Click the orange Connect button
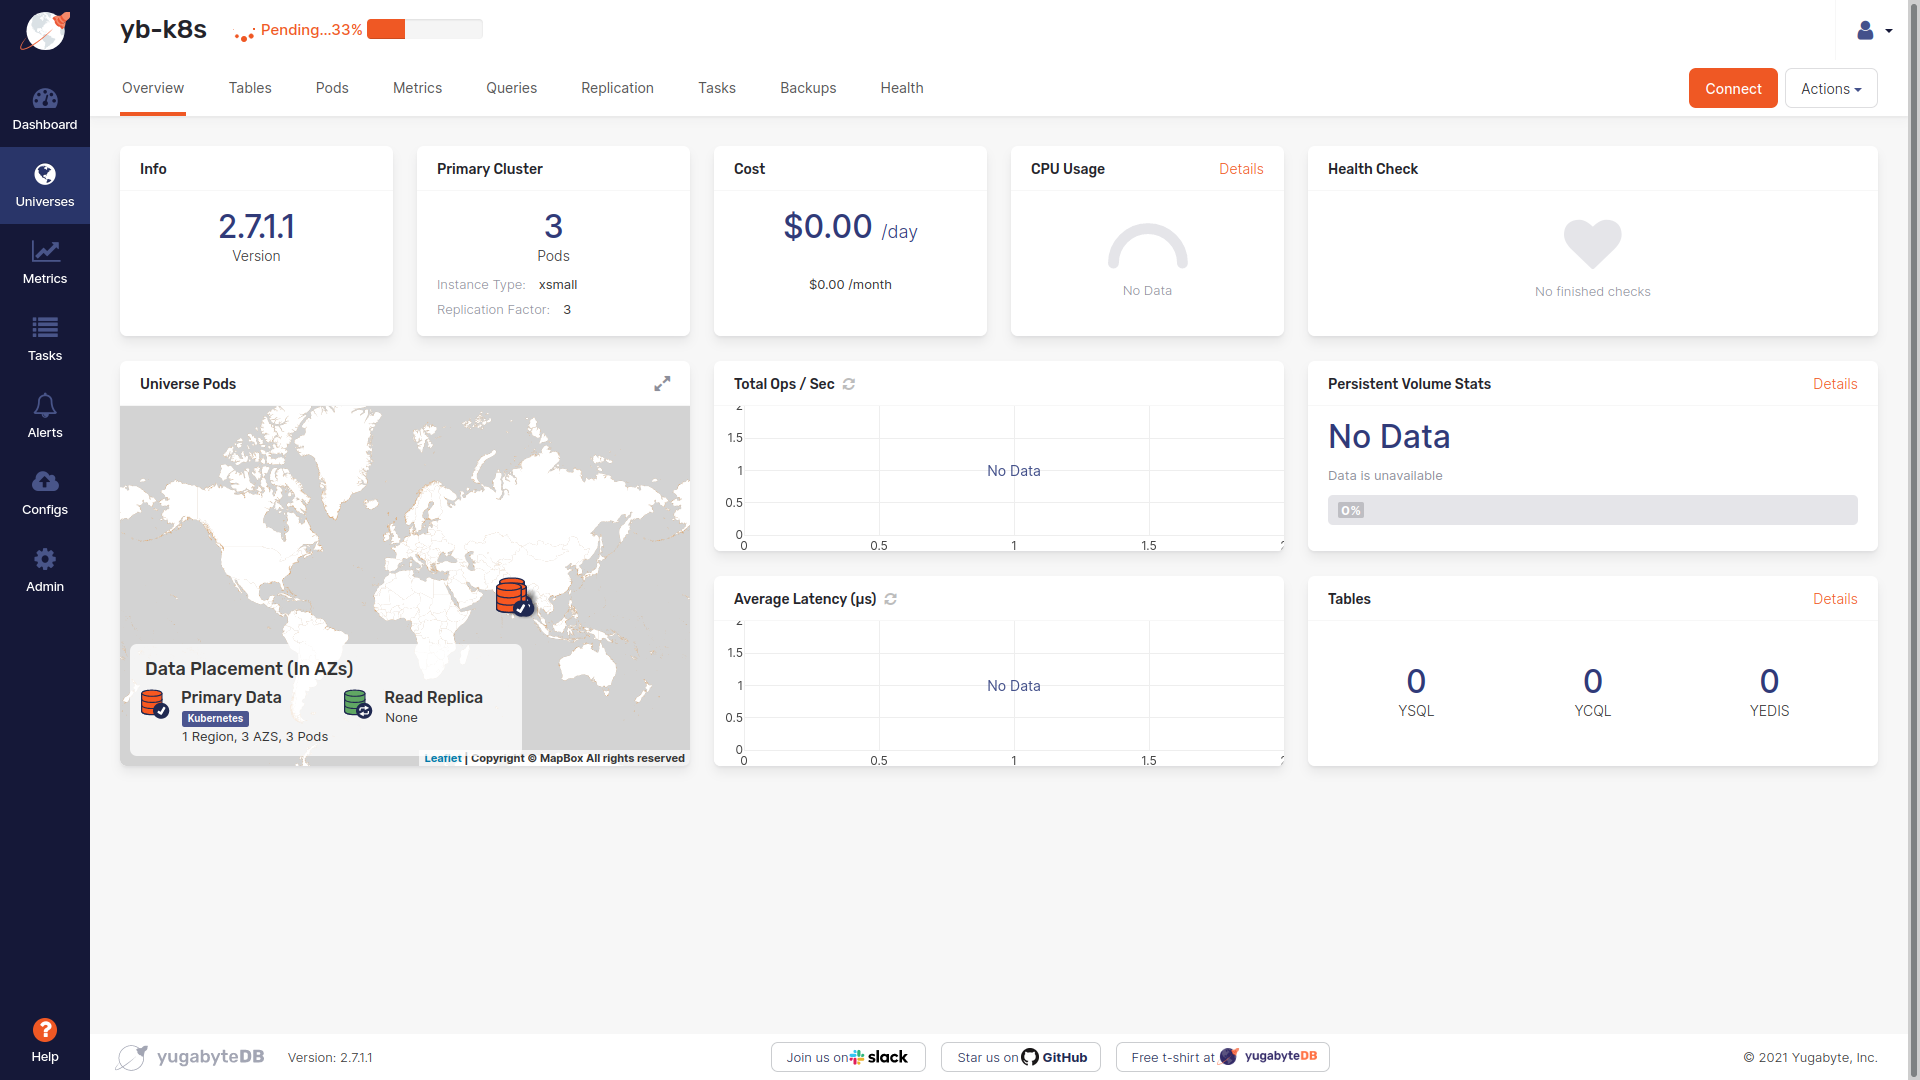This screenshot has height=1080, width=1920. point(1732,89)
